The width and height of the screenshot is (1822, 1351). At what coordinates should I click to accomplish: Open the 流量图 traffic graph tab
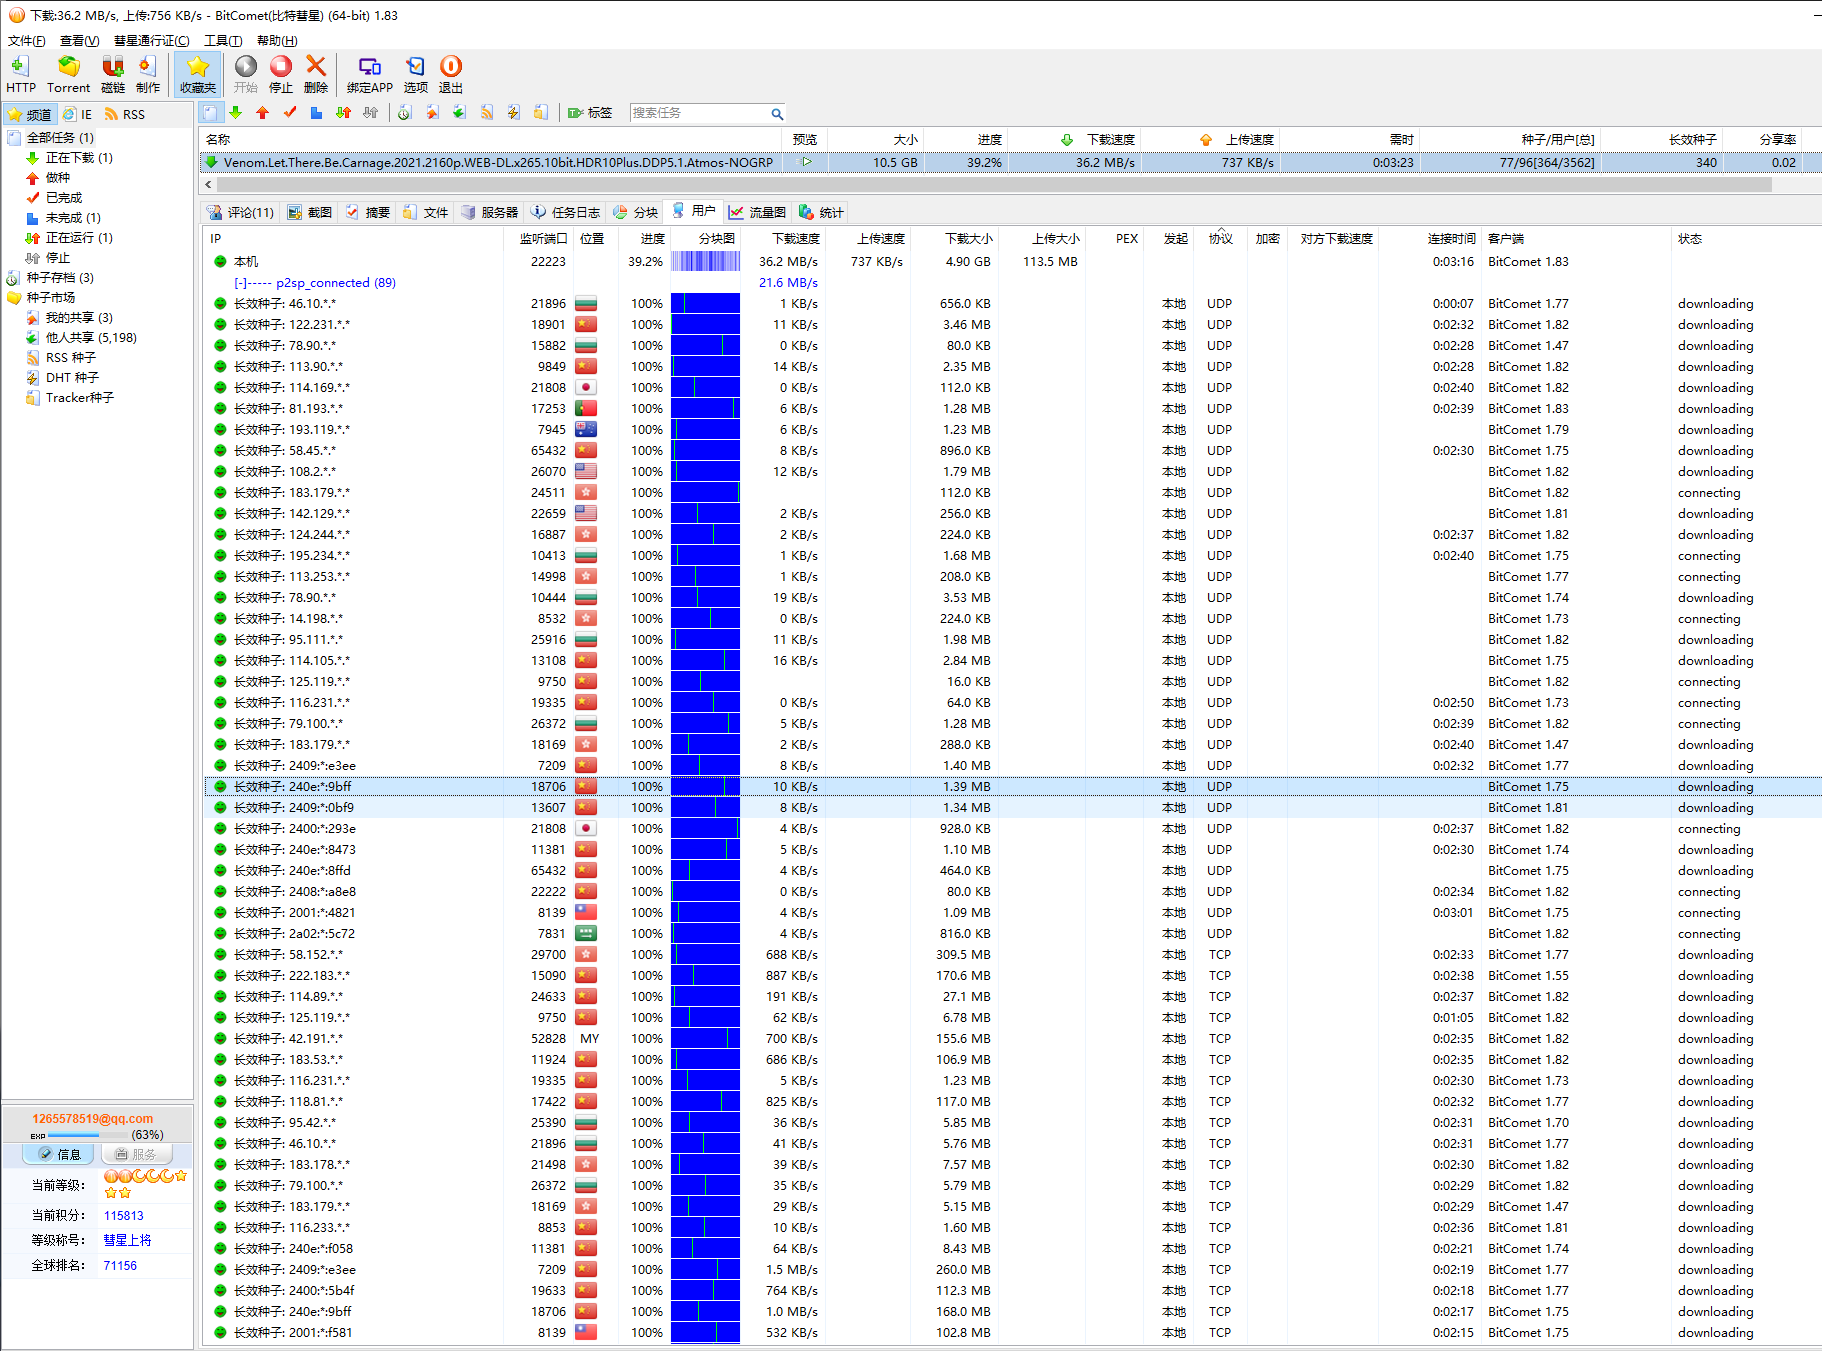pyautogui.click(x=758, y=212)
